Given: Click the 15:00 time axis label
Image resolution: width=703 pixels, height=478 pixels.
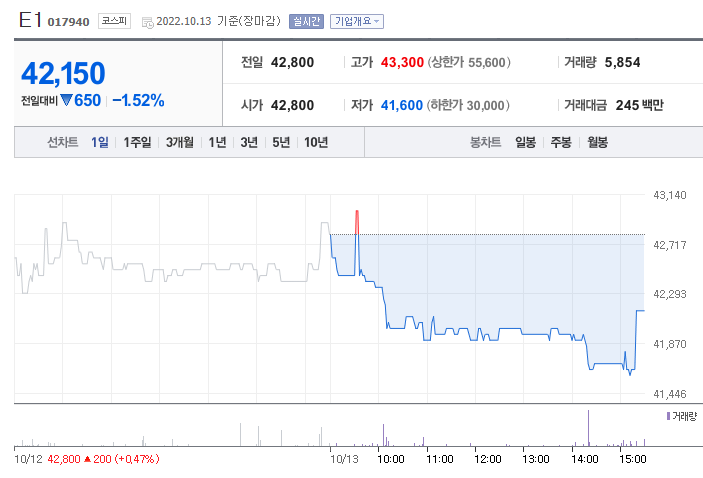Looking at the screenshot, I should pos(633,459).
